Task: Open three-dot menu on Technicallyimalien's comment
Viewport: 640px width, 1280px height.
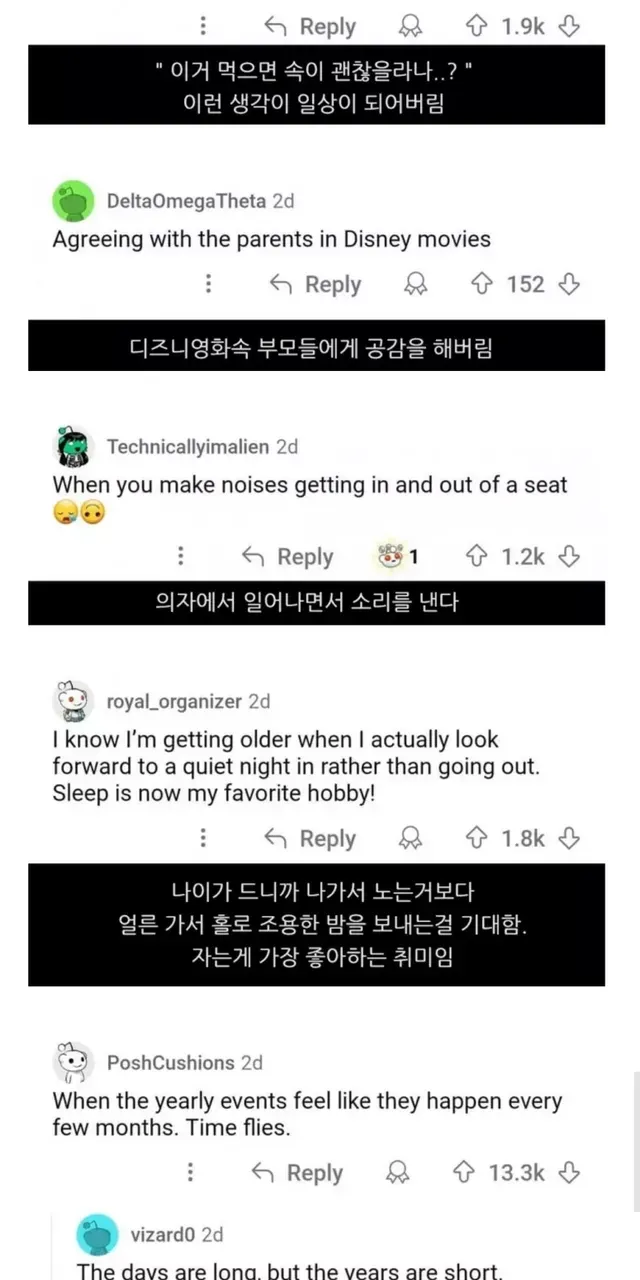Action: click(x=181, y=556)
